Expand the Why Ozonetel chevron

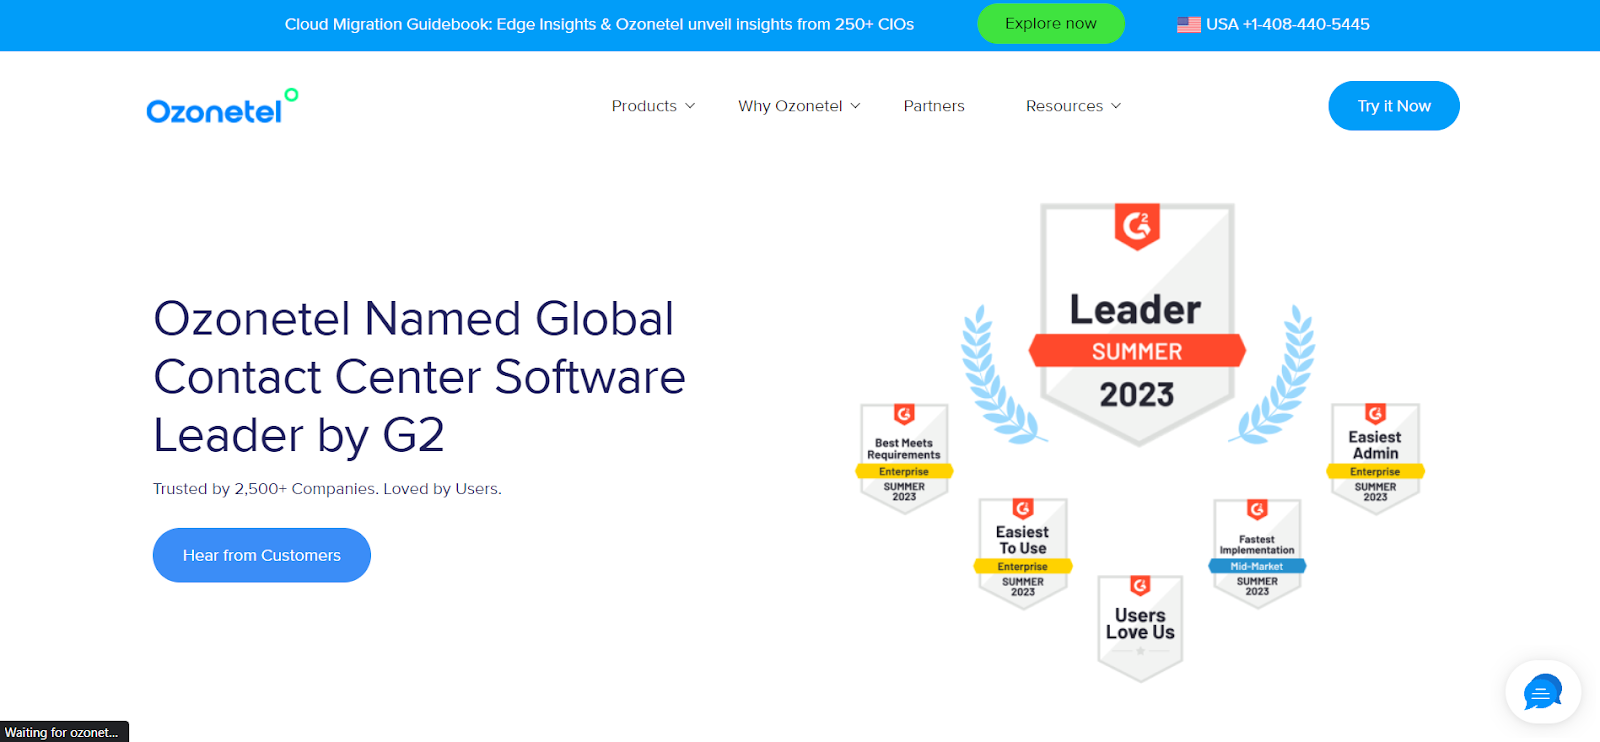855,106
